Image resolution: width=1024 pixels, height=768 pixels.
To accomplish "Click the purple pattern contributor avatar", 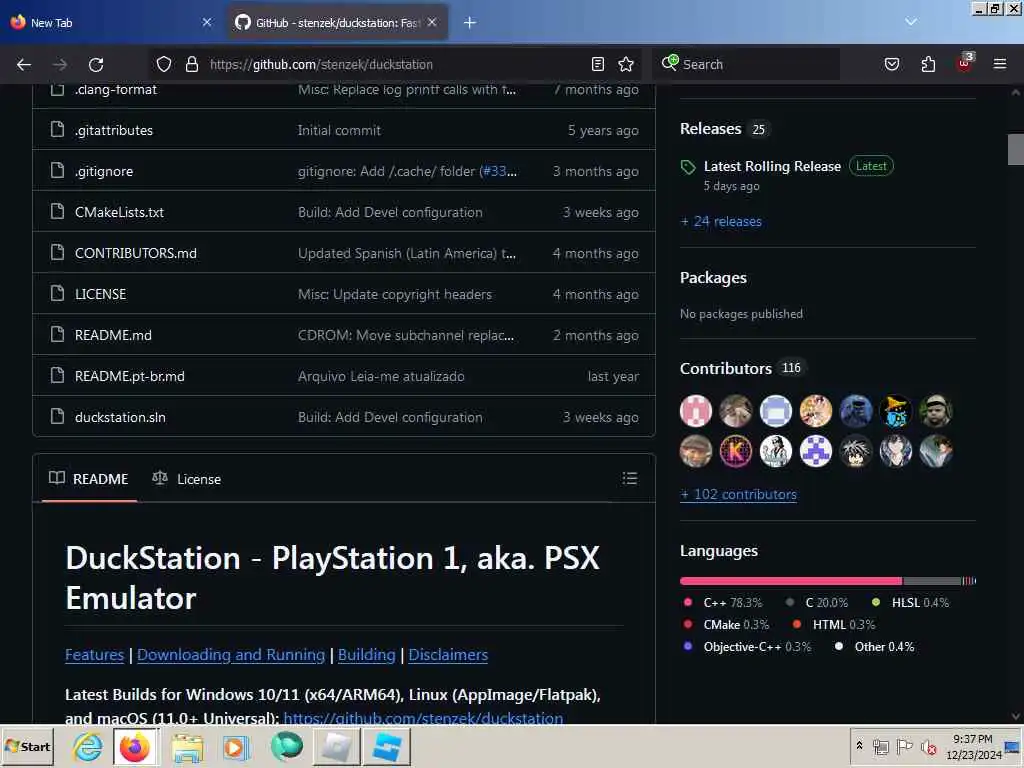I will pos(816,451).
